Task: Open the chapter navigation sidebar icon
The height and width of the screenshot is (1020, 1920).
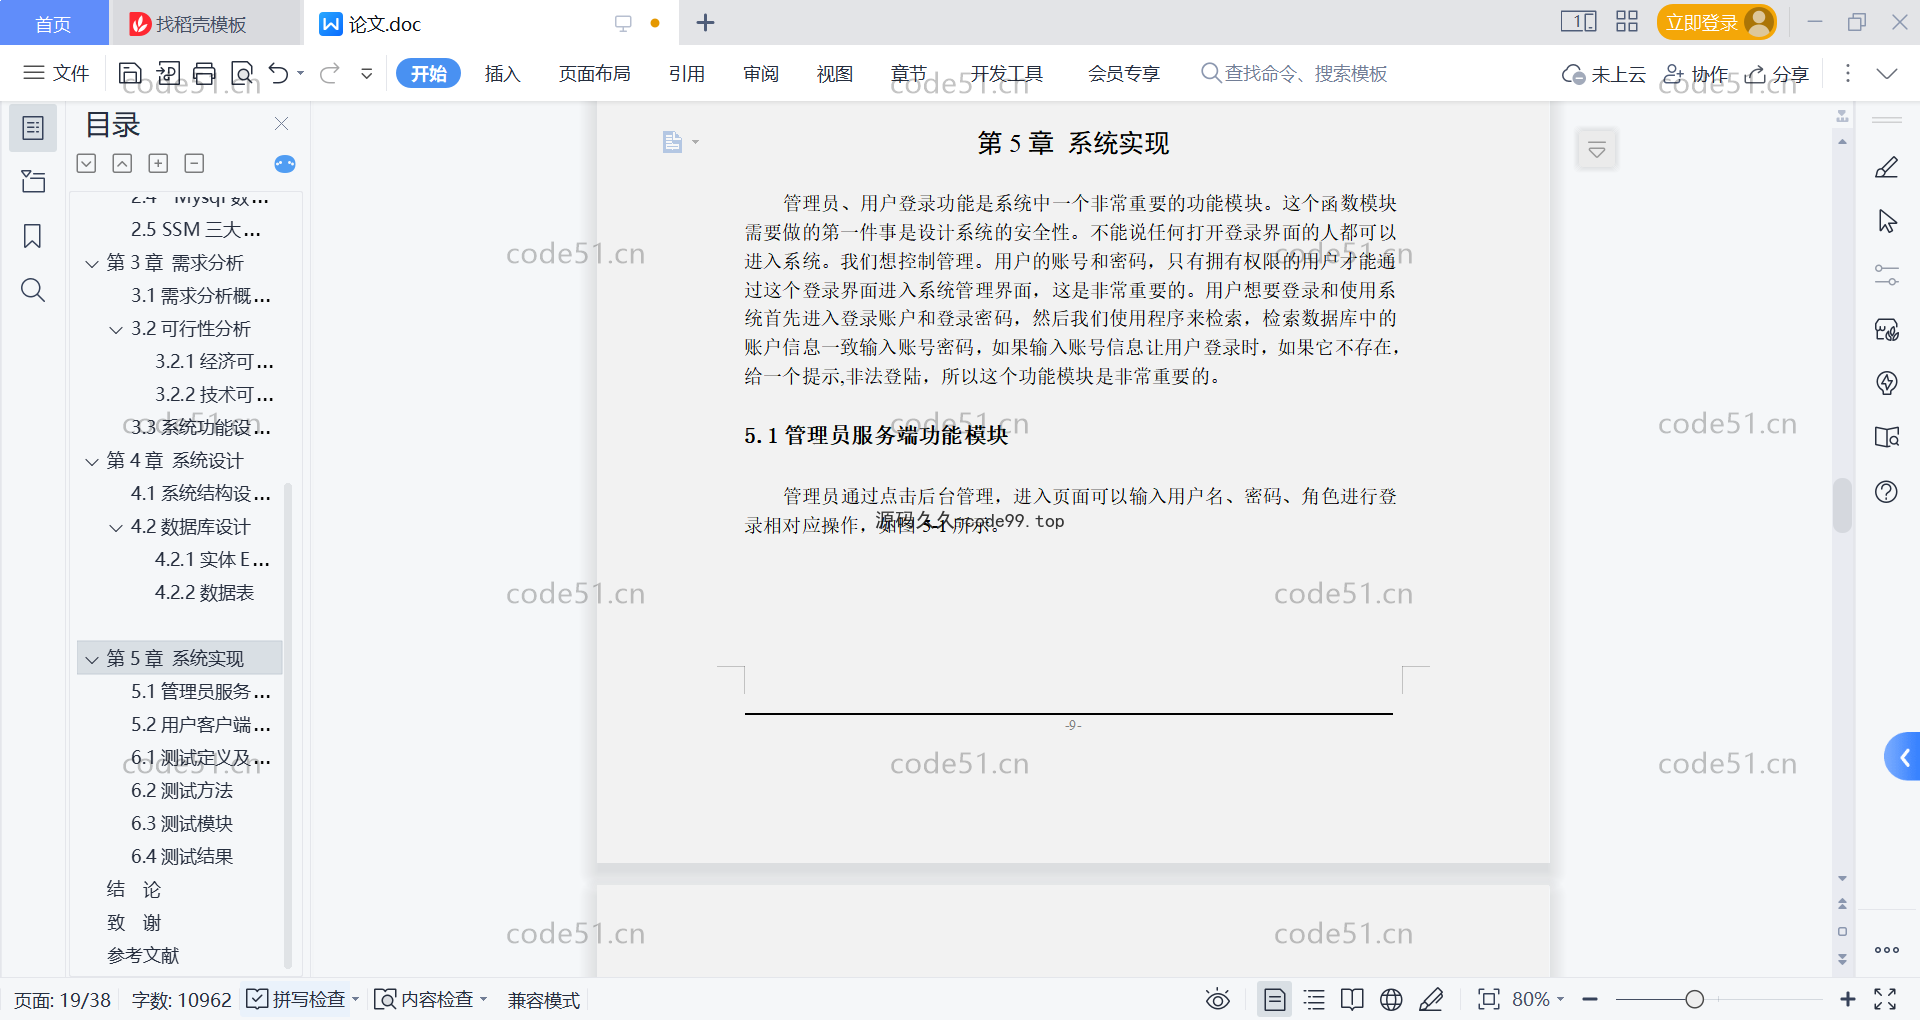Action: click(x=33, y=182)
